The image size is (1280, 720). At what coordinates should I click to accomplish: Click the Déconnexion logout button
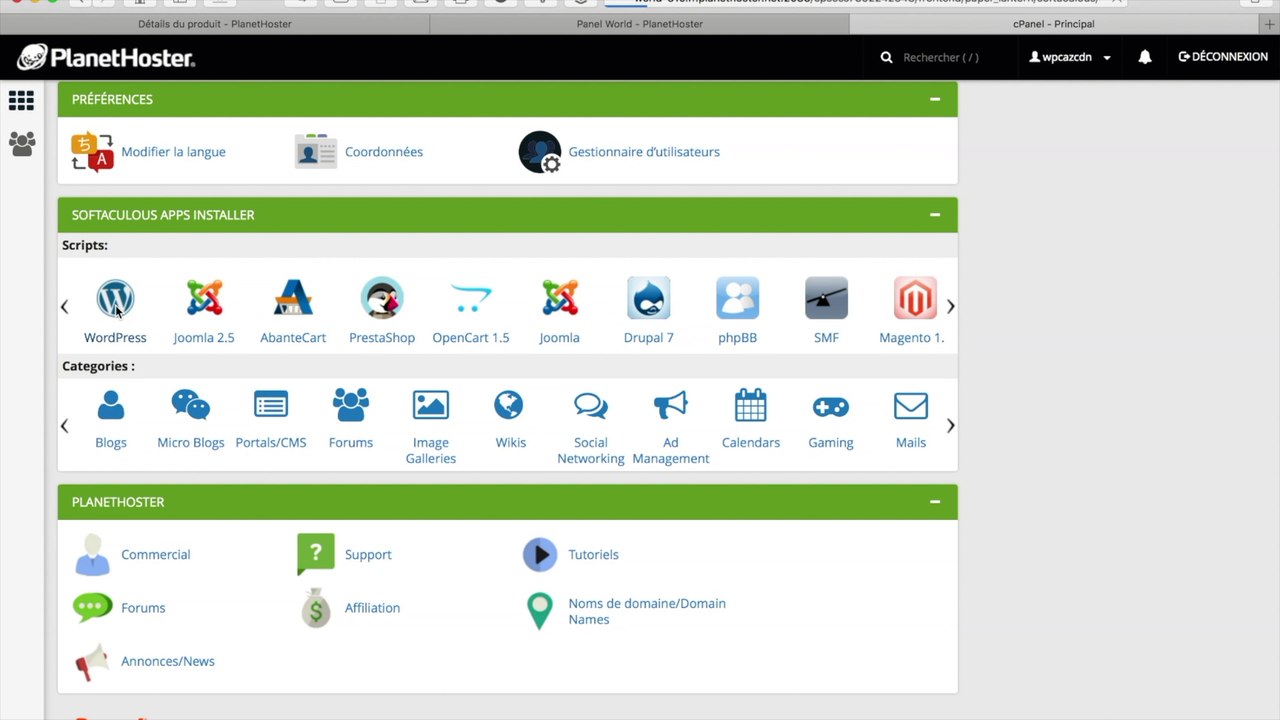tap(1223, 57)
